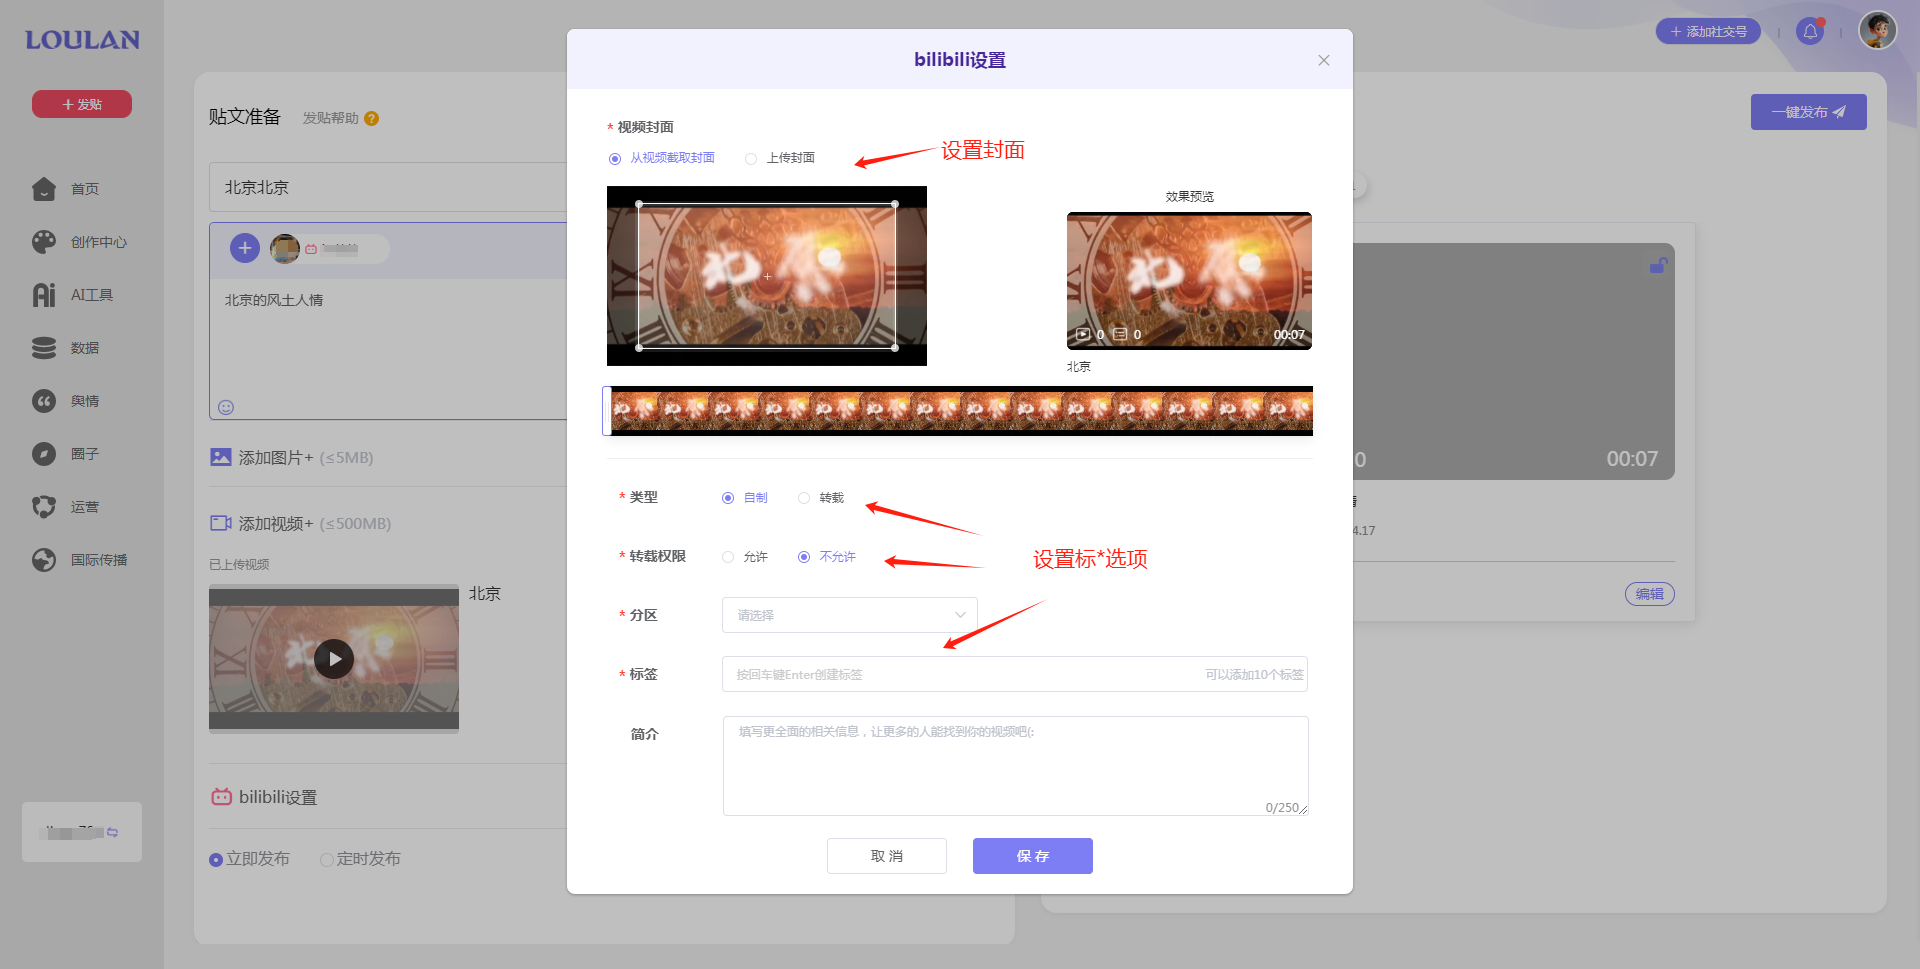The width and height of the screenshot is (1920, 969).
Task: Play the uploaded 北京 video
Action: [334, 659]
